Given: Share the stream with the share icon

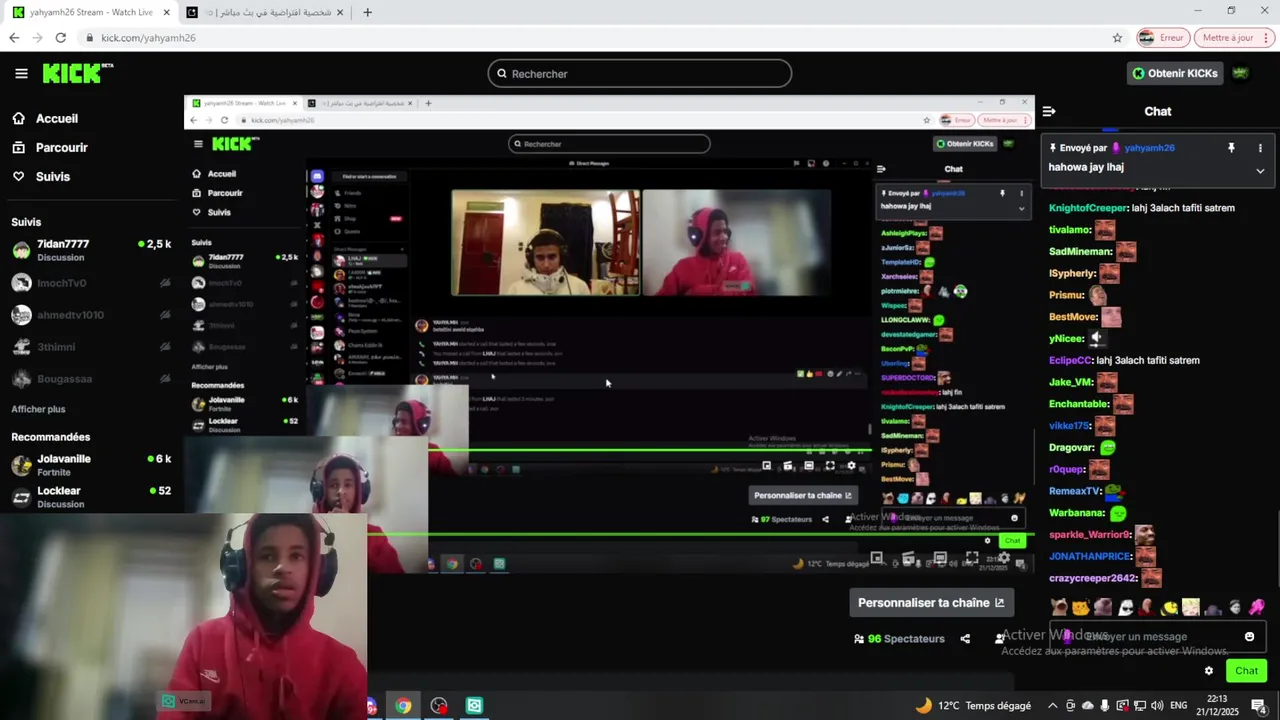Looking at the screenshot, I should pos(965,638).
